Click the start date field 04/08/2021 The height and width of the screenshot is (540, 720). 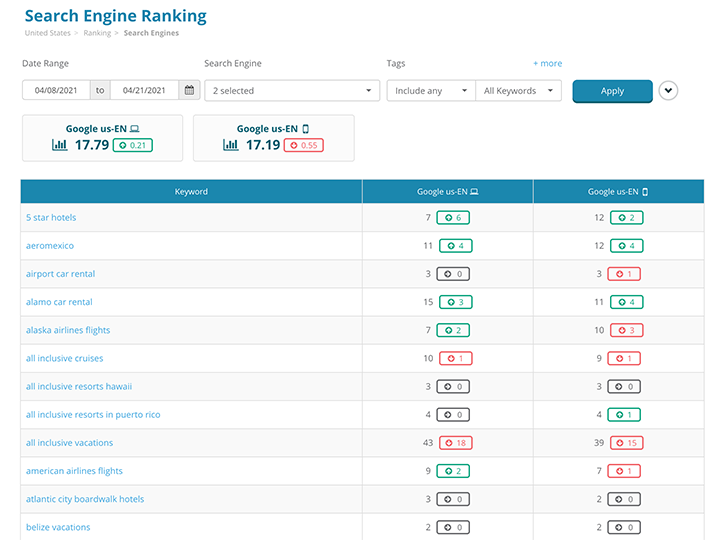click(56, 91)
